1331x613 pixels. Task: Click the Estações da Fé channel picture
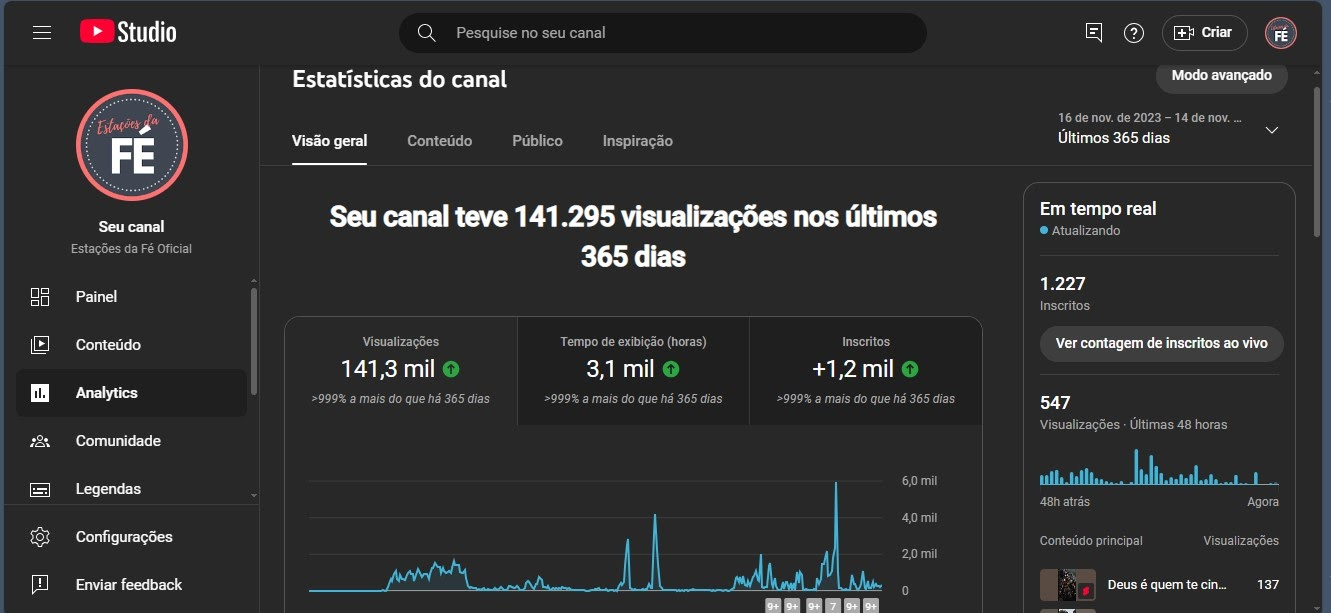pos(132,146)
